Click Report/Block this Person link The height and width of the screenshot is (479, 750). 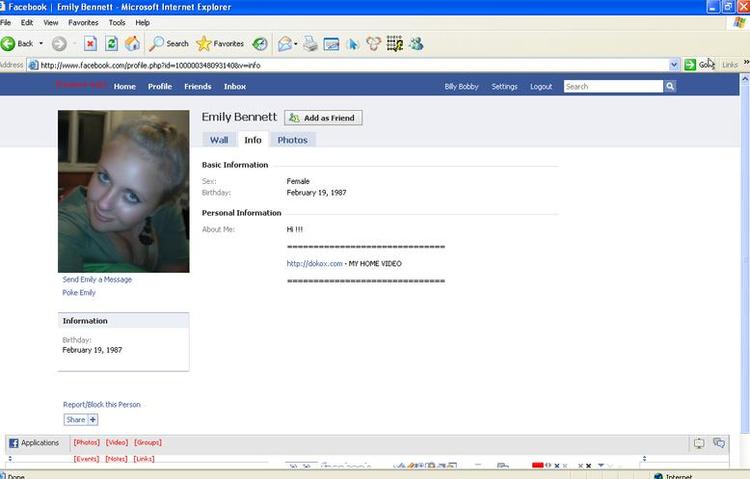pos(102,404)
